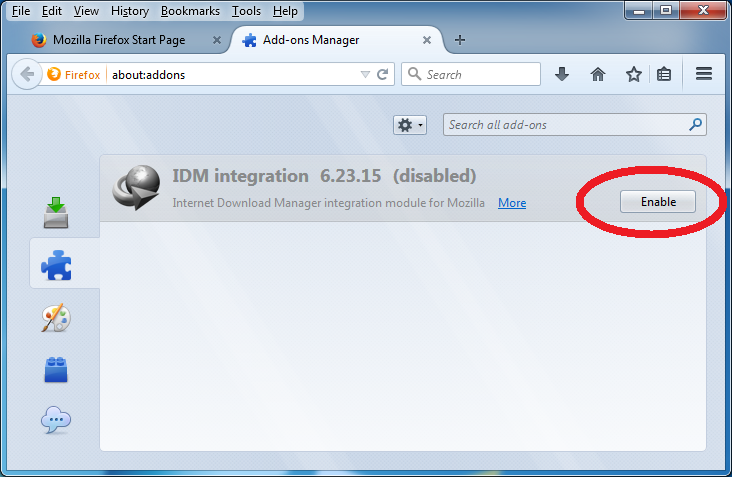
Task: Click the Search all add-ons field
Action: tap(575, 125)
